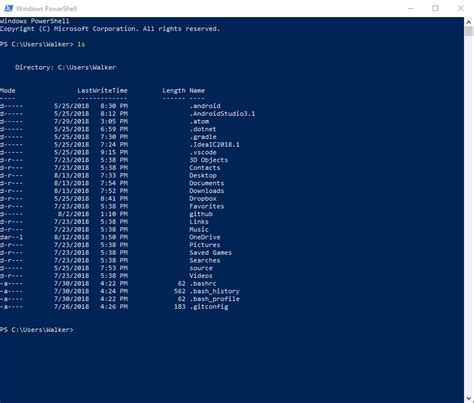Click the length value 562

[x=179, y=291]
